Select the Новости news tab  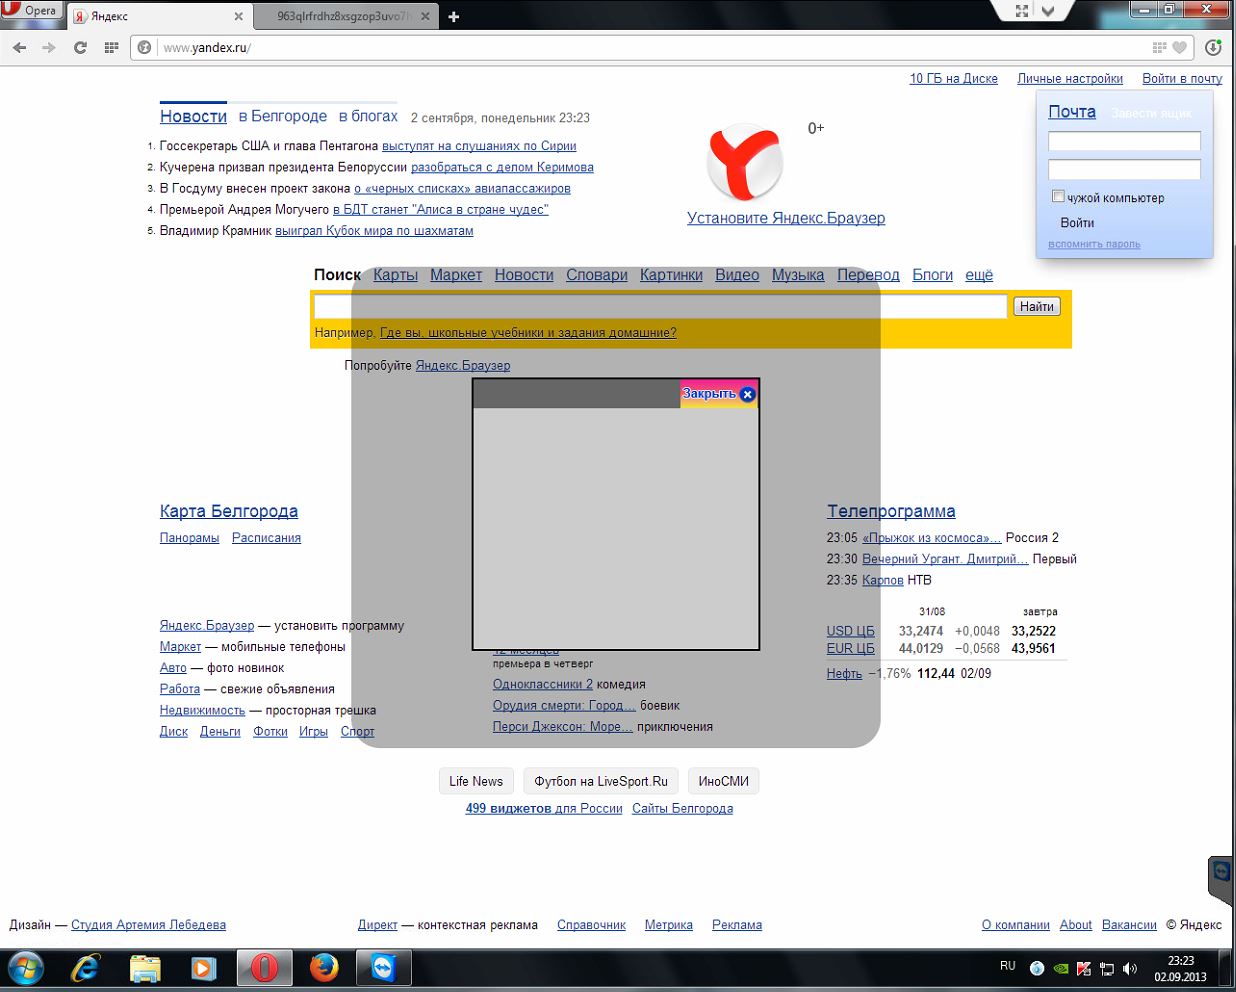[x=193, y=116]
